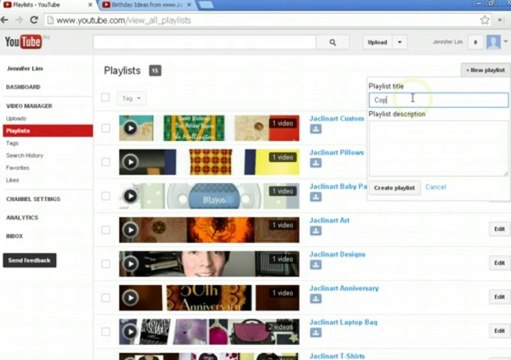This screenshot has height=360, width=511.
Task: Check the Jaclinart Pillows row checkbox
Action: 106,162
